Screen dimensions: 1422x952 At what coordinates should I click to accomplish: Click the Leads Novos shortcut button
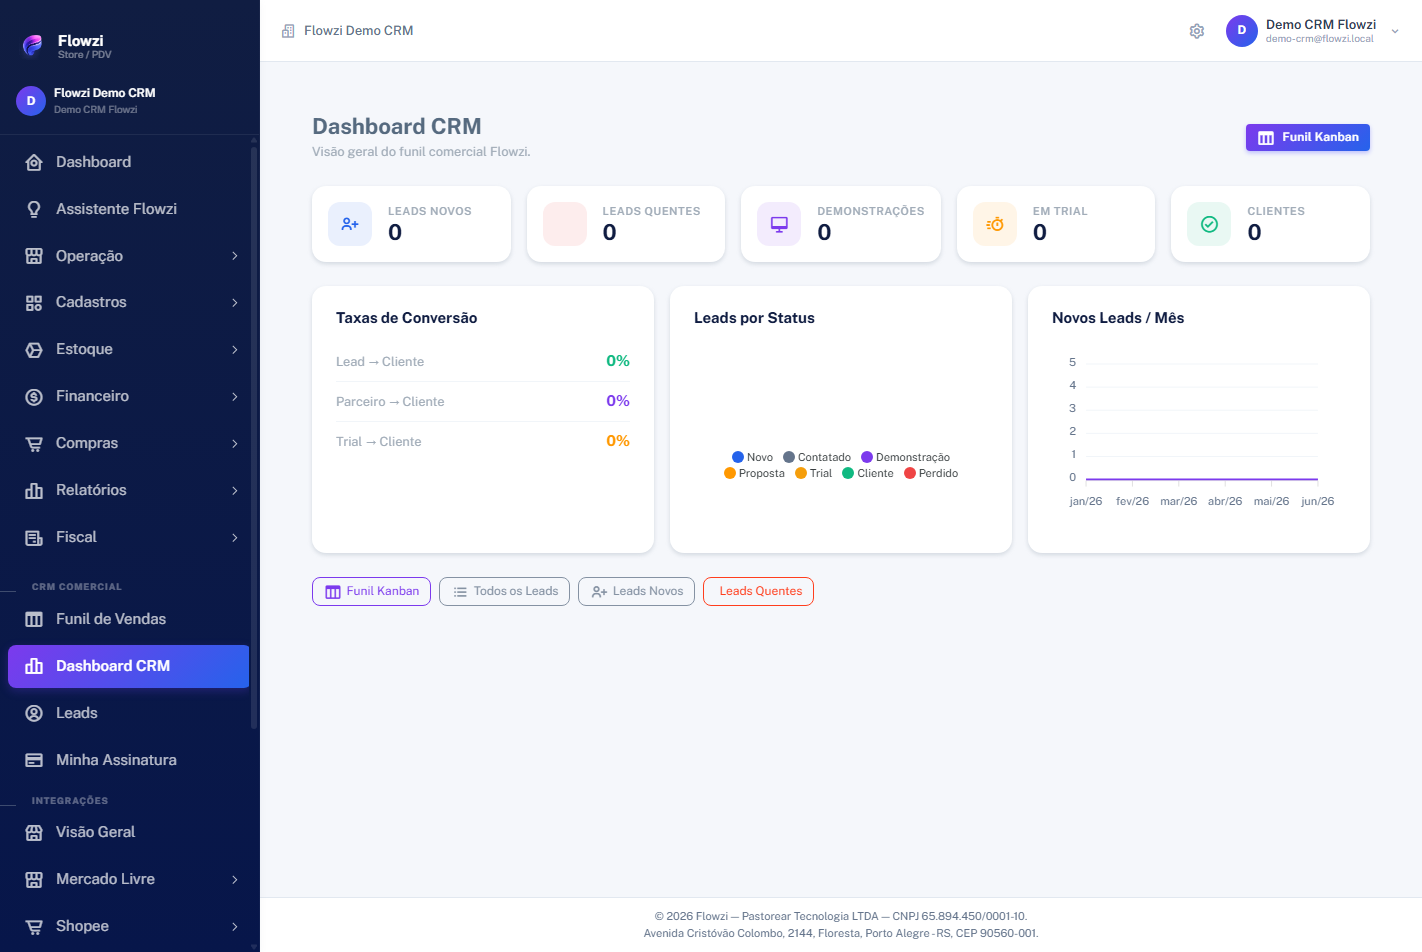point(637,591)
